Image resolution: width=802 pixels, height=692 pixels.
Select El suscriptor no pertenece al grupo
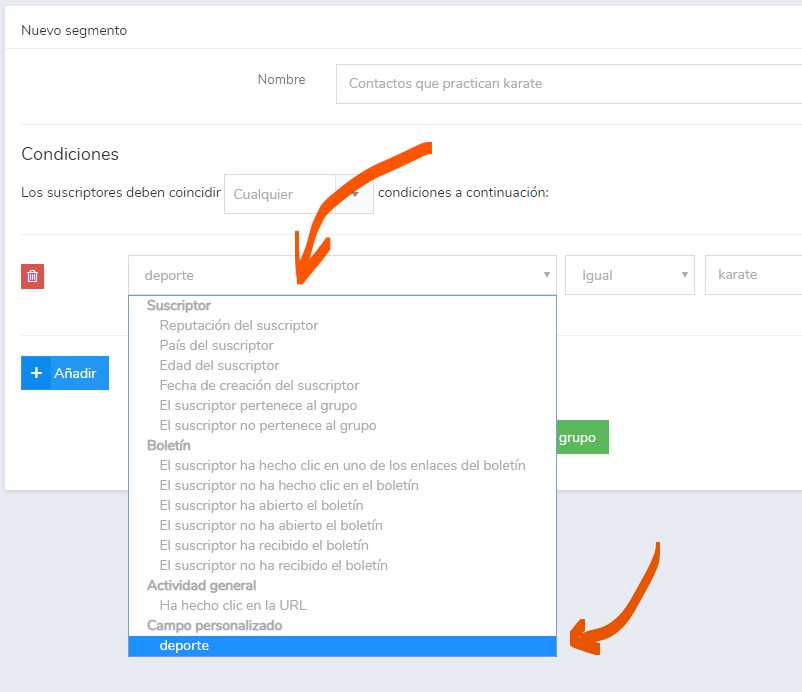pyautogui.click(x=342, y=425)
